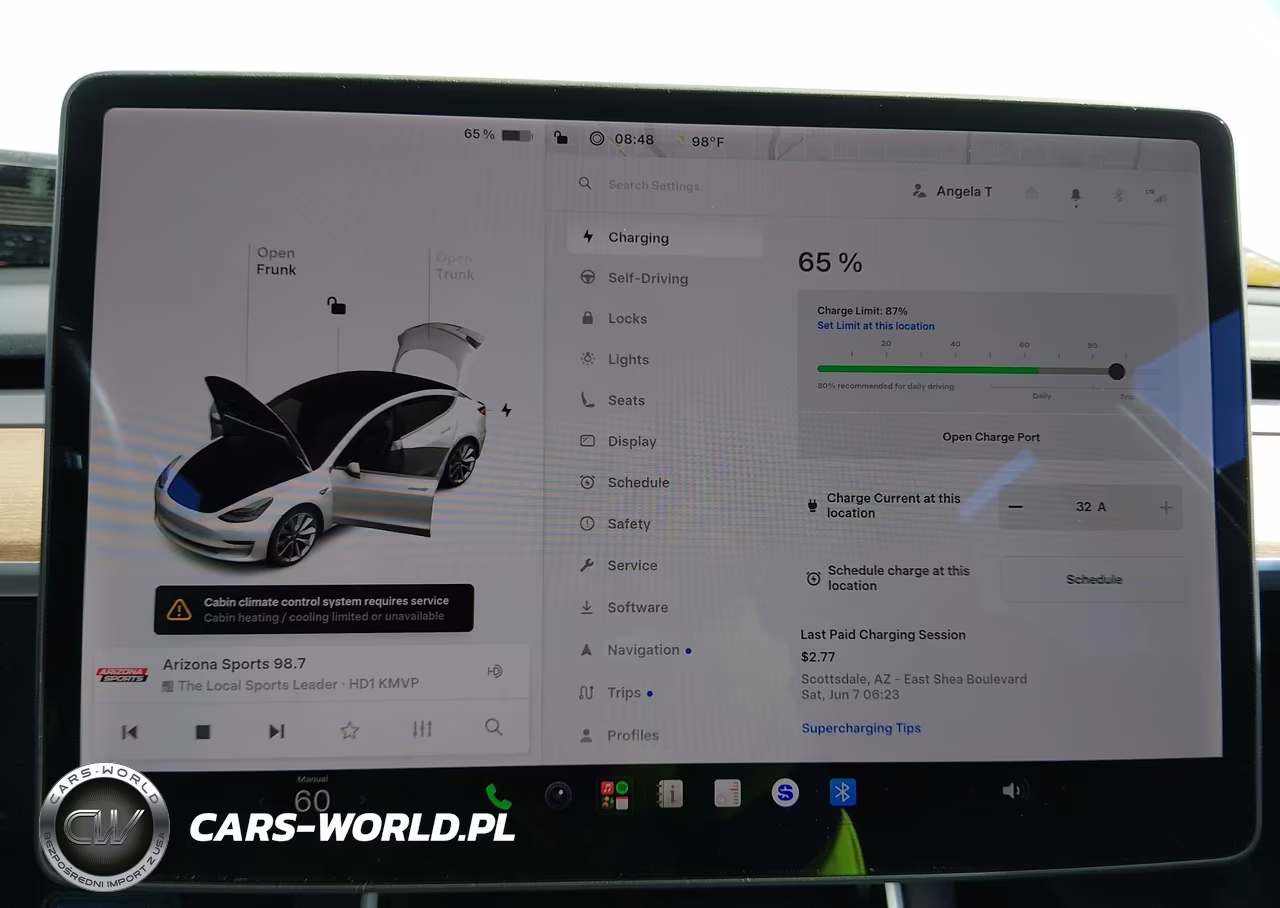Screen dimensions: 1280x908
Task: Tap the Sentry mode circle icon beside clock
Action: 597,139
